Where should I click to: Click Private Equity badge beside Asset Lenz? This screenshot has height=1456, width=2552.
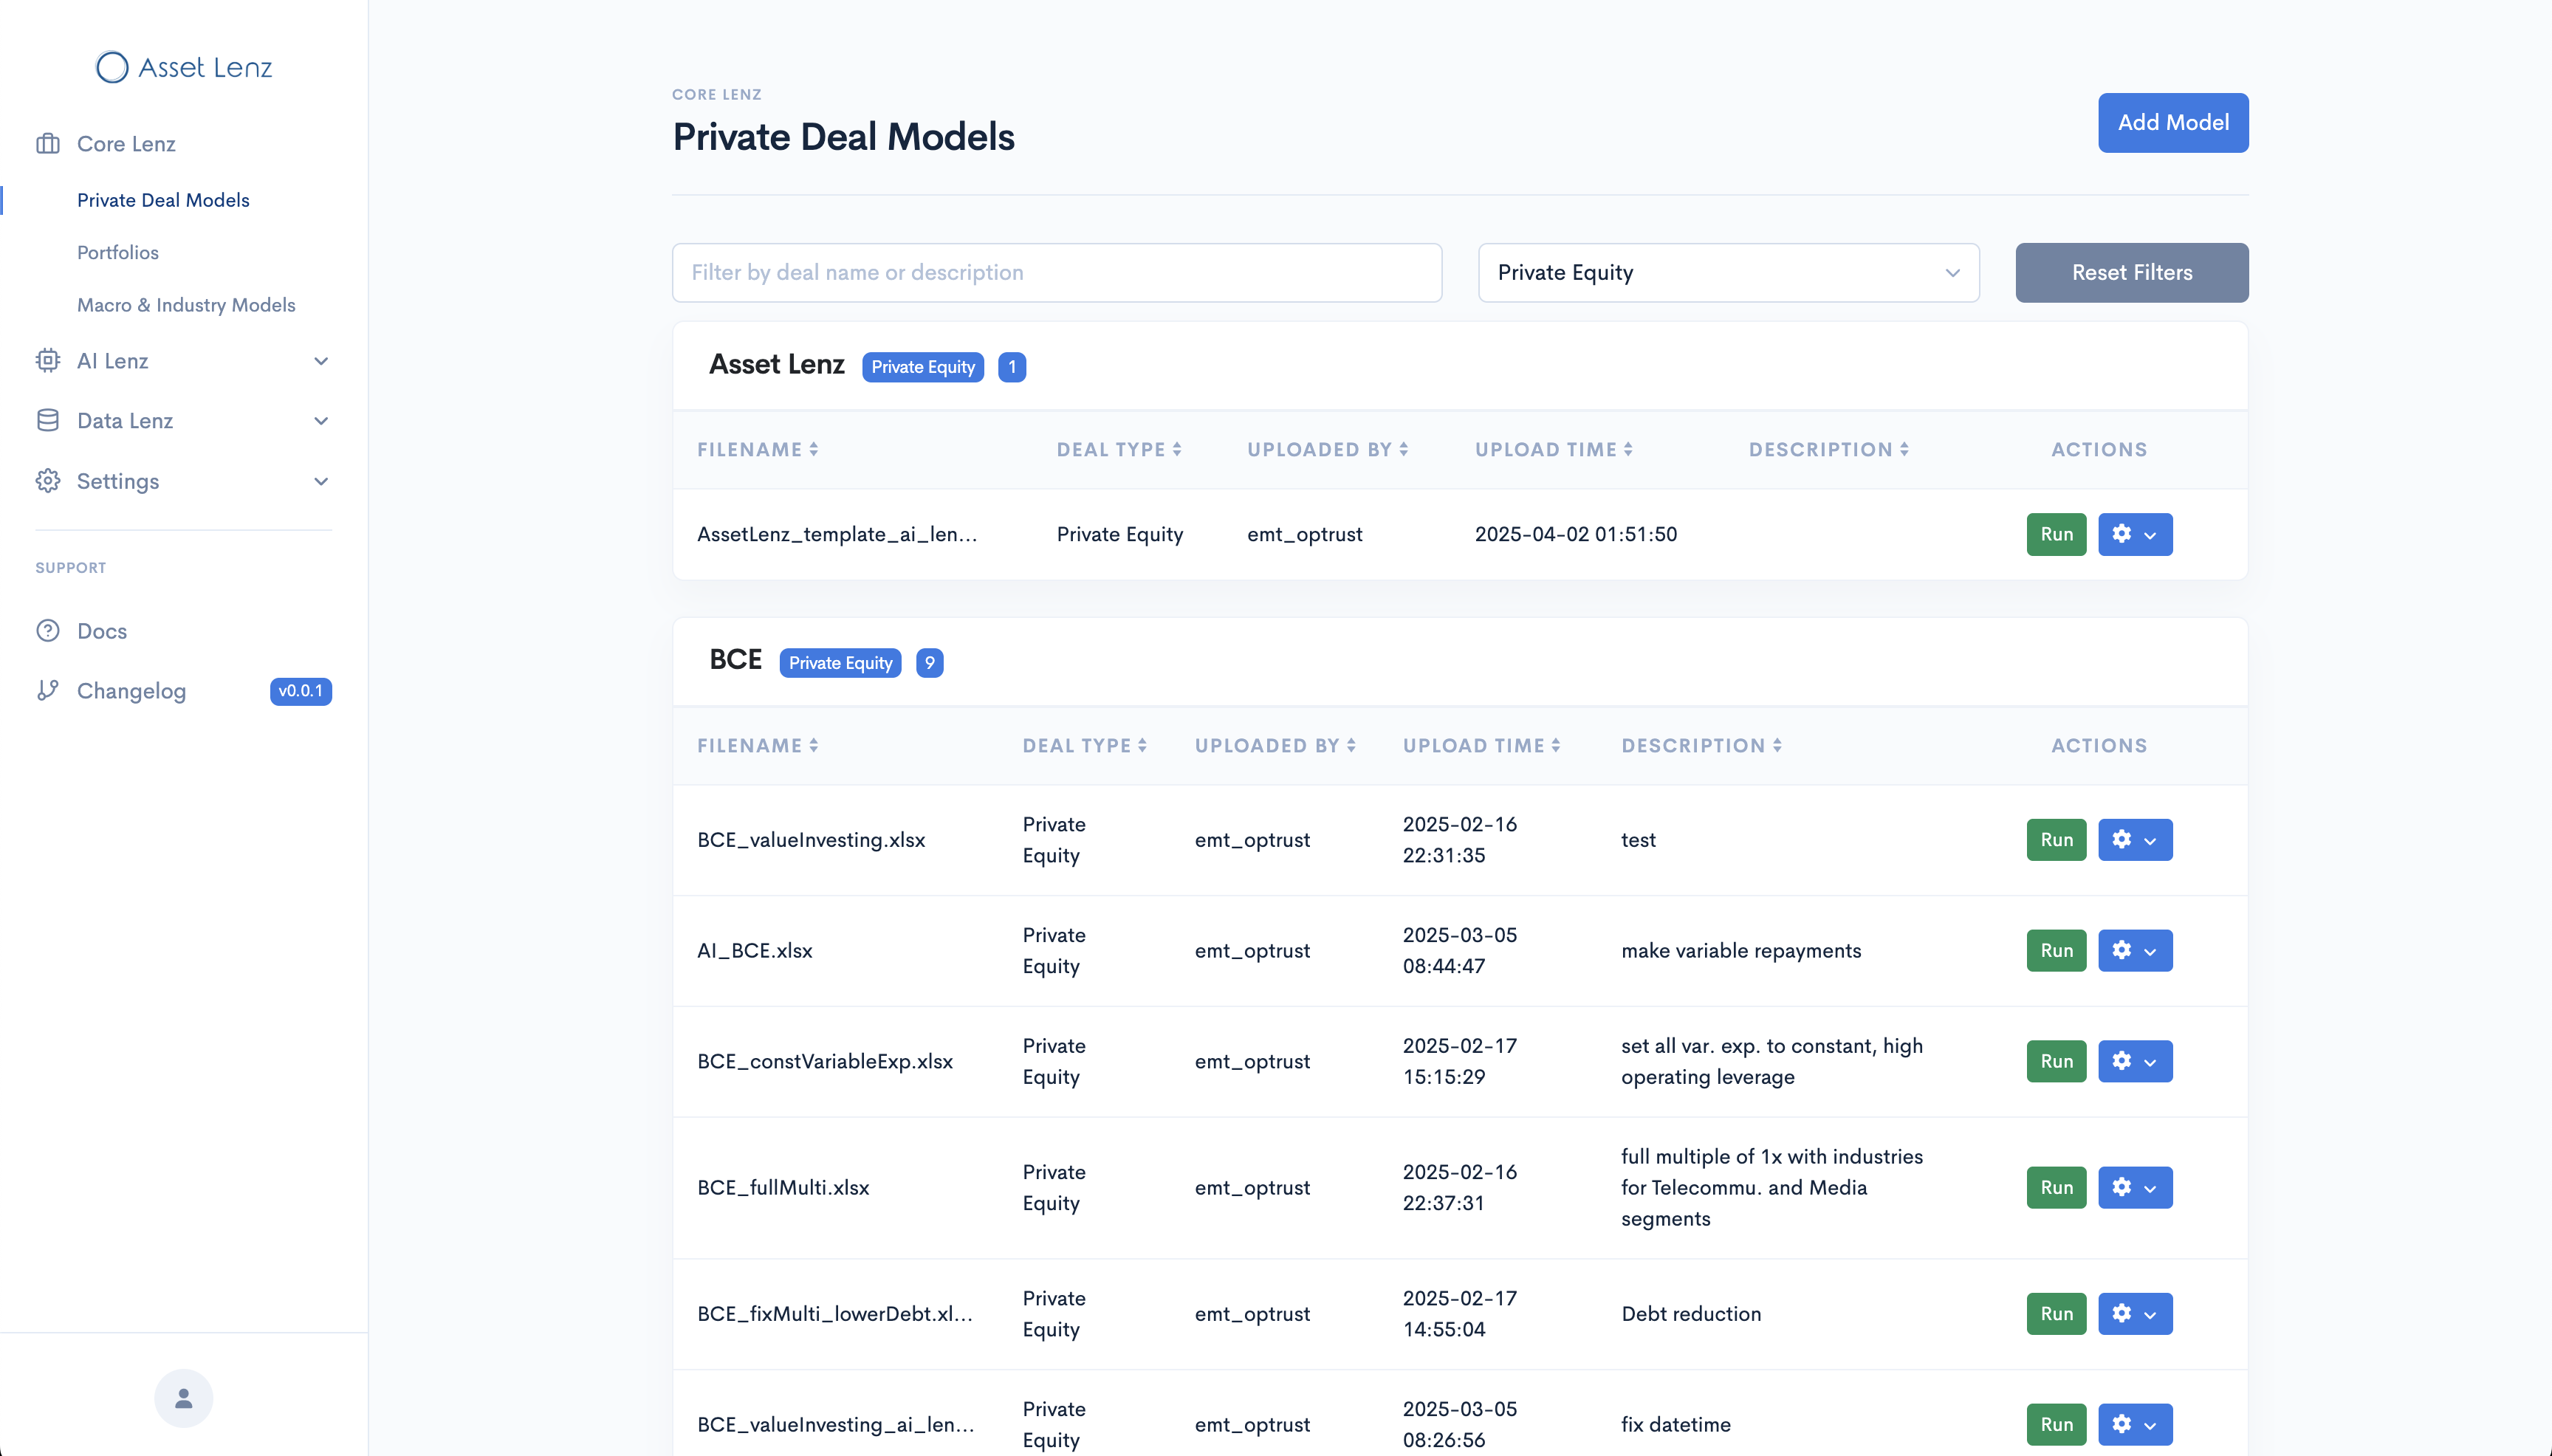click(922, 367)
